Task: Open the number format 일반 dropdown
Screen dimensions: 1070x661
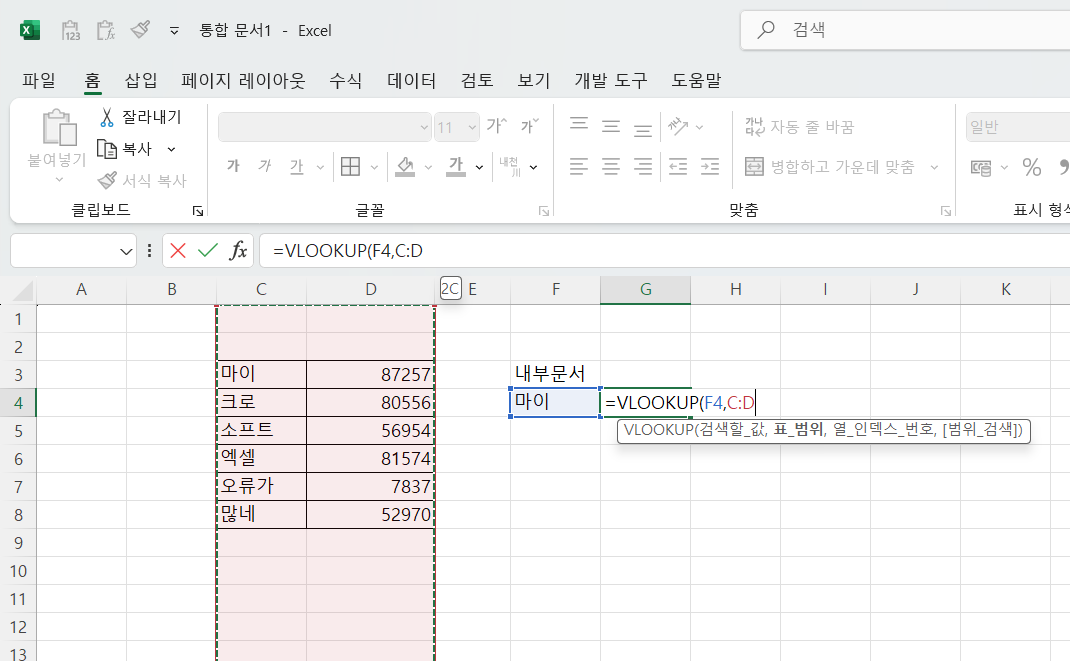Action: (1018, 127)
